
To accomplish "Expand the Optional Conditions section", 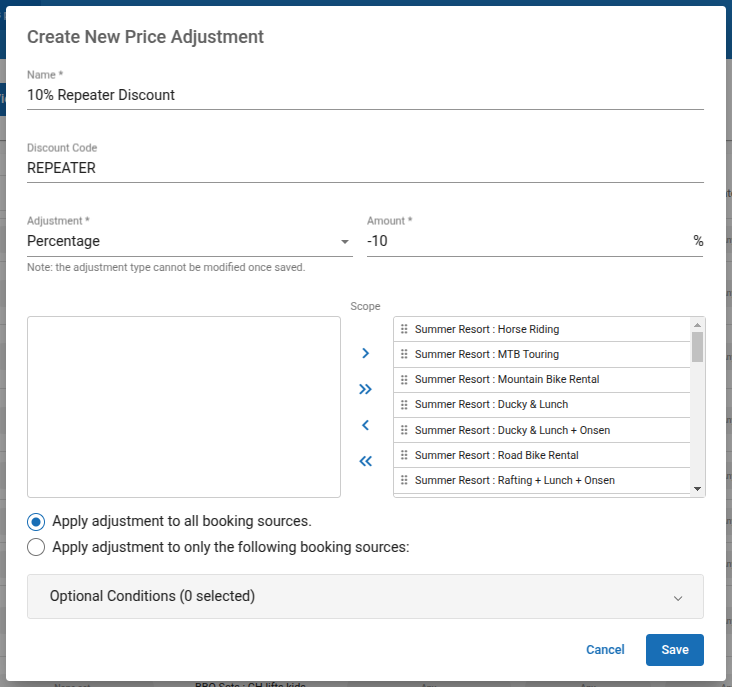I will (365, 596).
